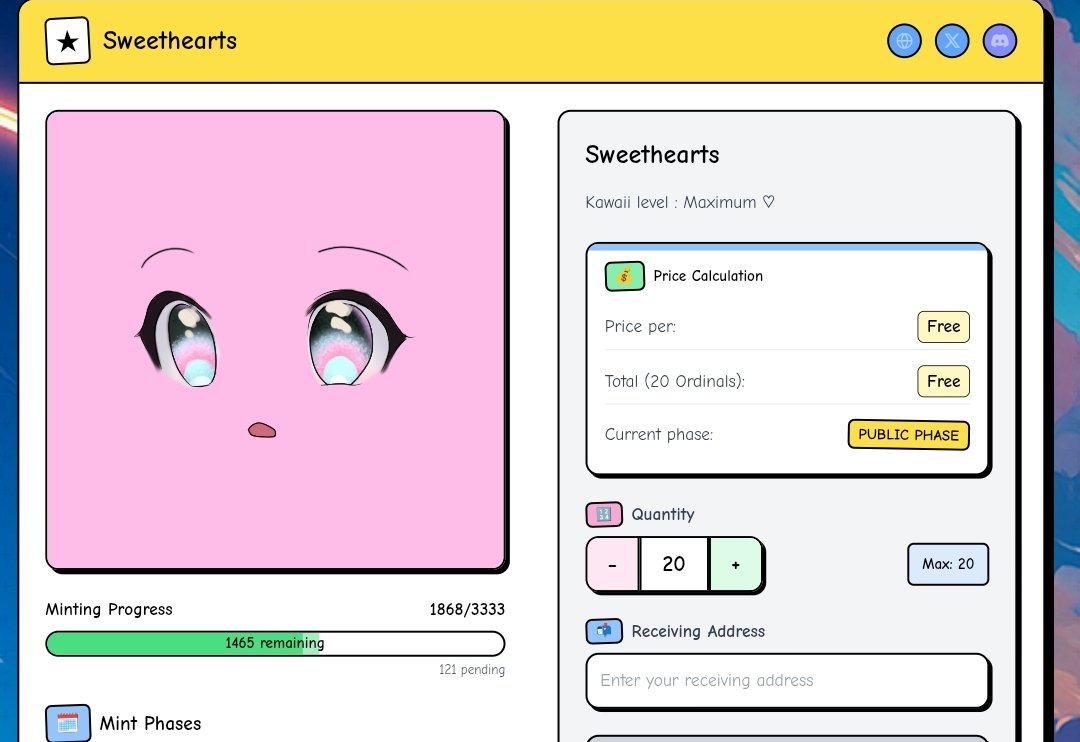Click the star logo icon in header
1080x742 pixels.
pos(68,41)
